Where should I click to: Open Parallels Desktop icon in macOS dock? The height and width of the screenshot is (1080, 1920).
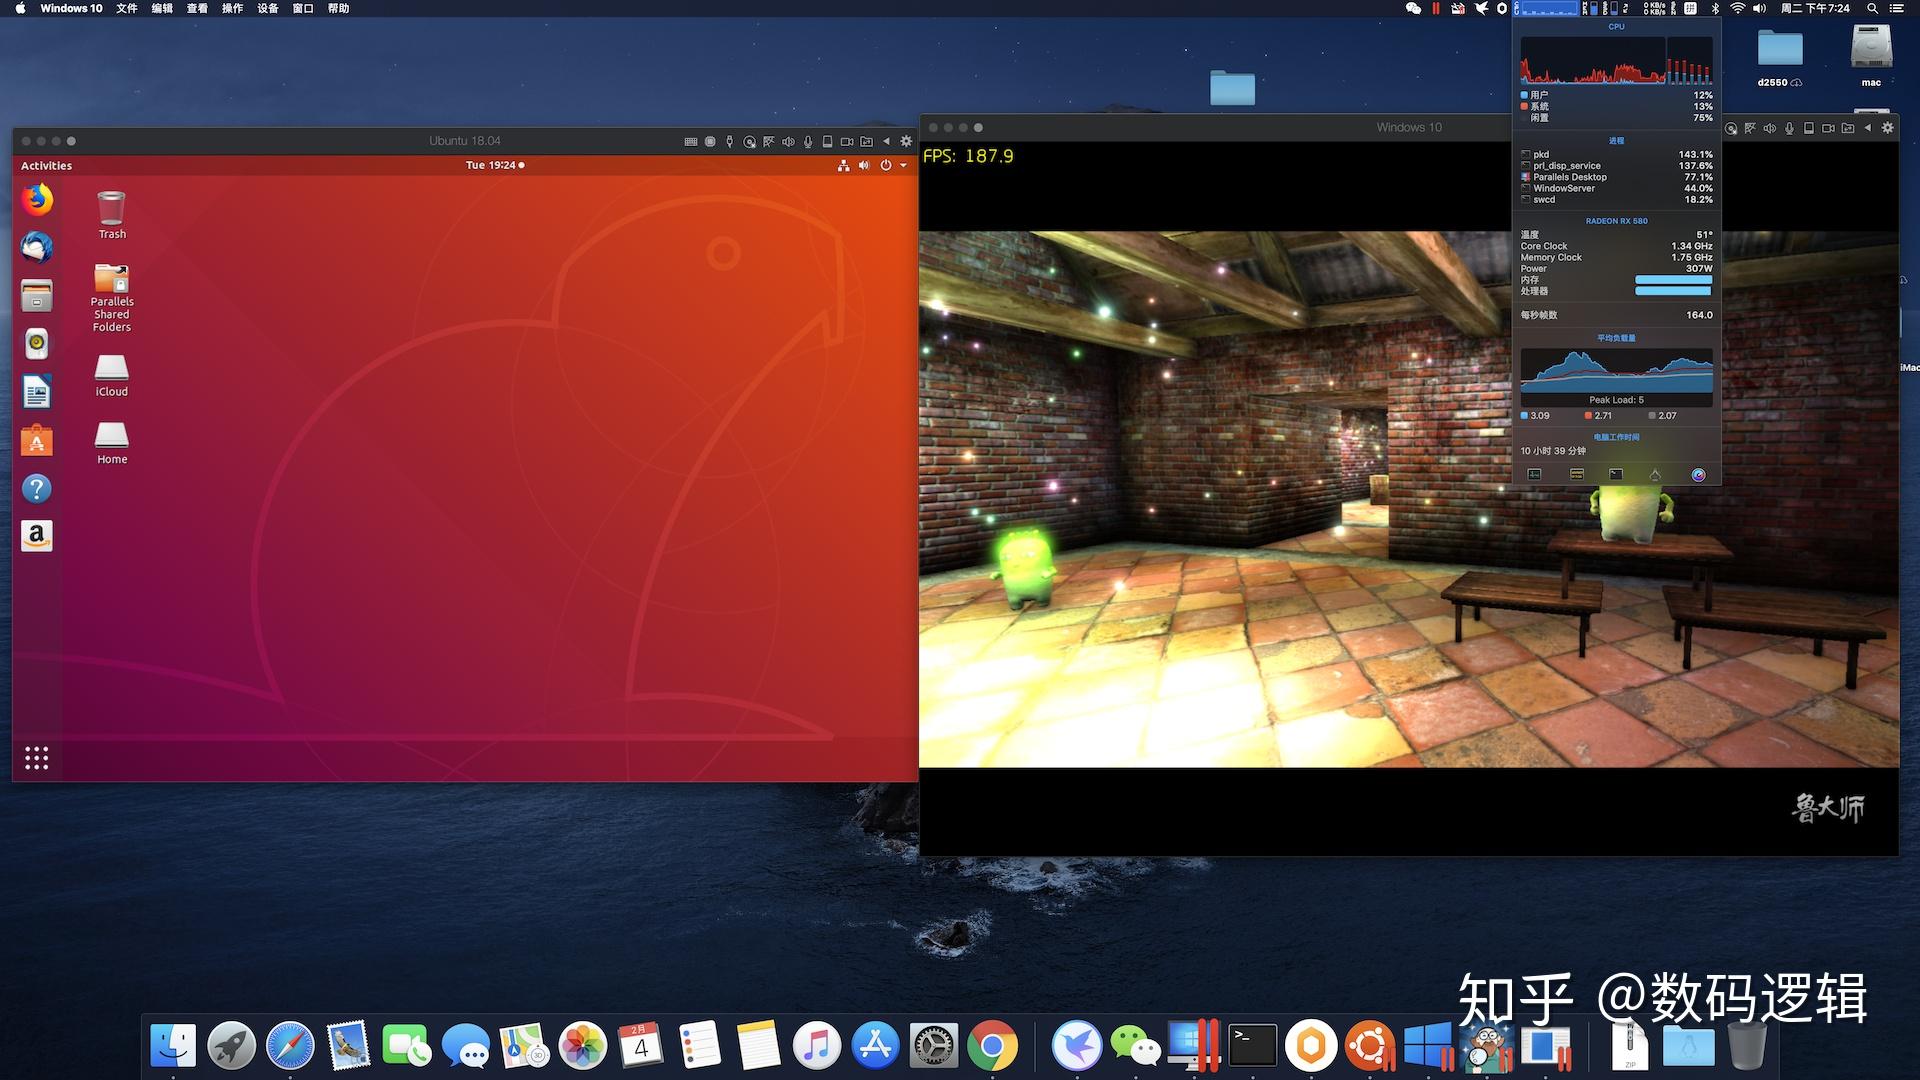[1193, 1046]
